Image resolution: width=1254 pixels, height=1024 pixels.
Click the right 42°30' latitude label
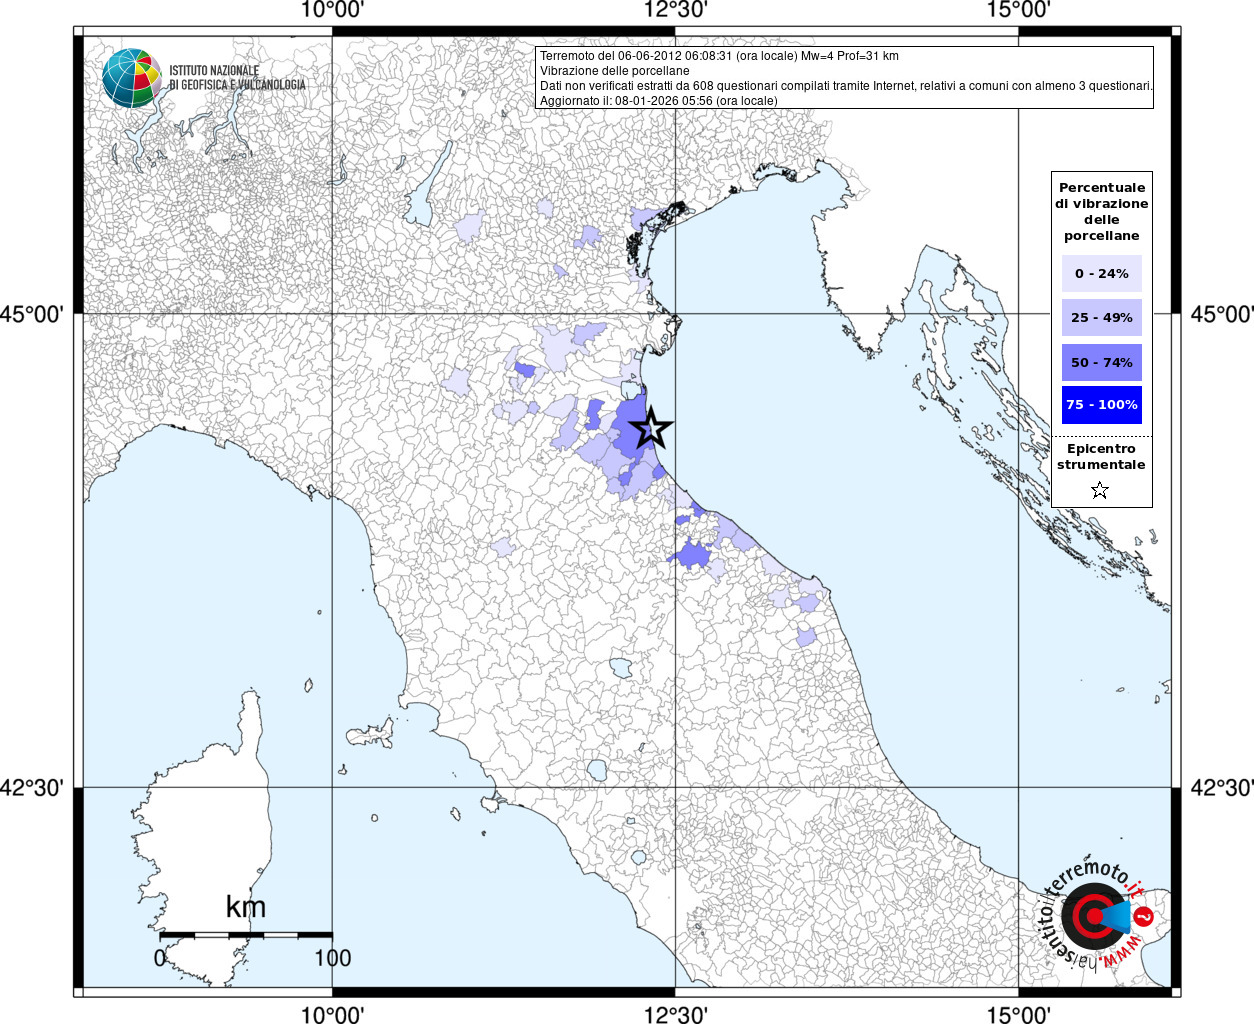[x=1222, y=788]
